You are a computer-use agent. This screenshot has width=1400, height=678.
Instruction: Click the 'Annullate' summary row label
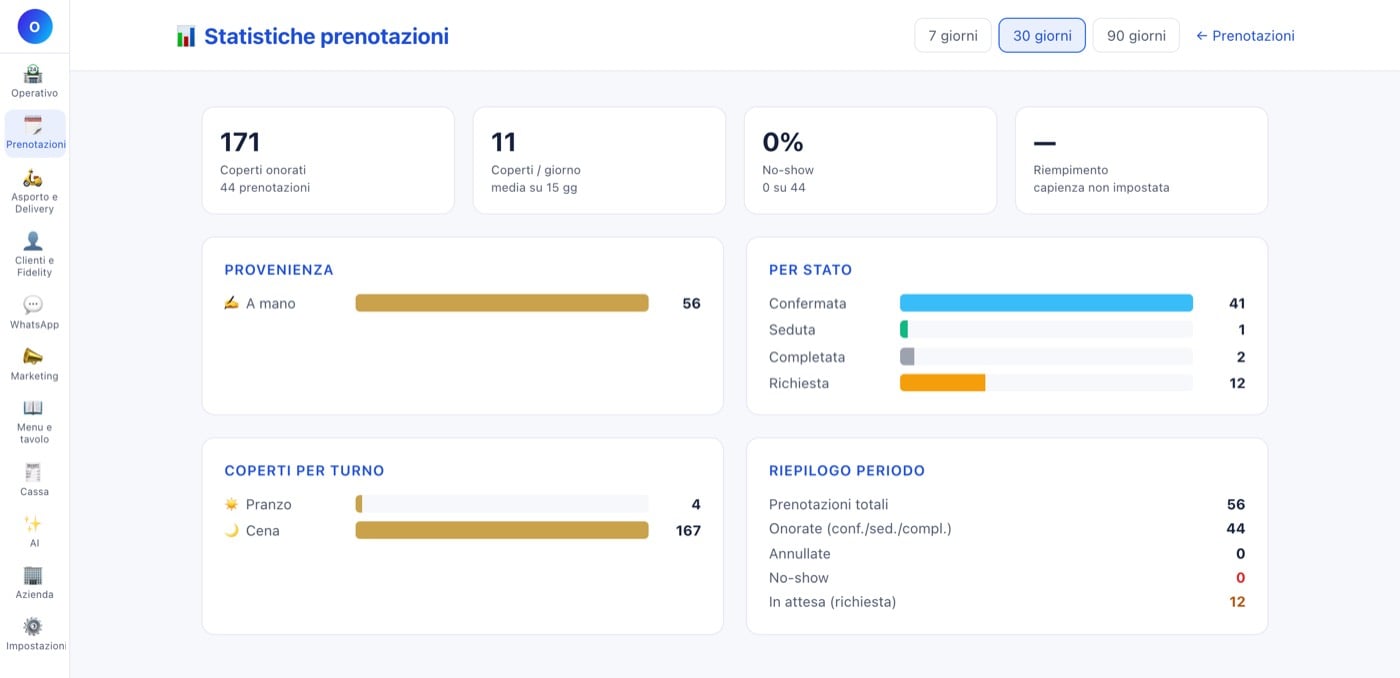[799, 553]
